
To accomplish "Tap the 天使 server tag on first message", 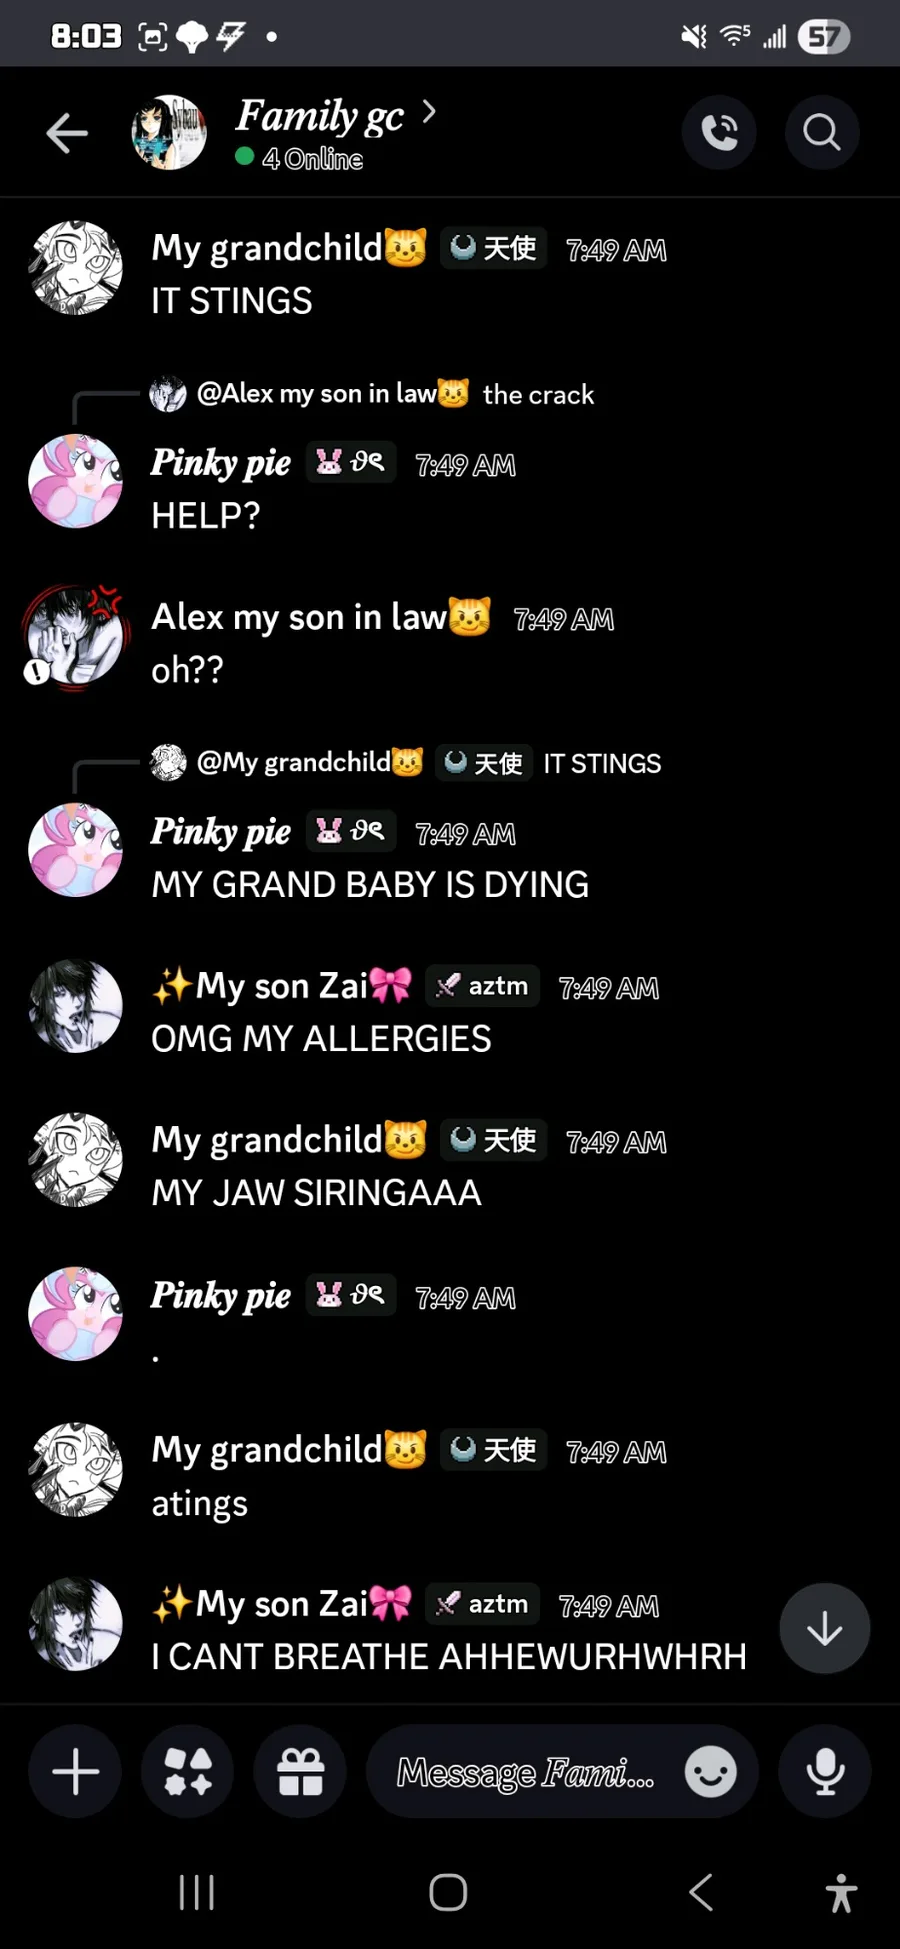I will tap(494, 248).
